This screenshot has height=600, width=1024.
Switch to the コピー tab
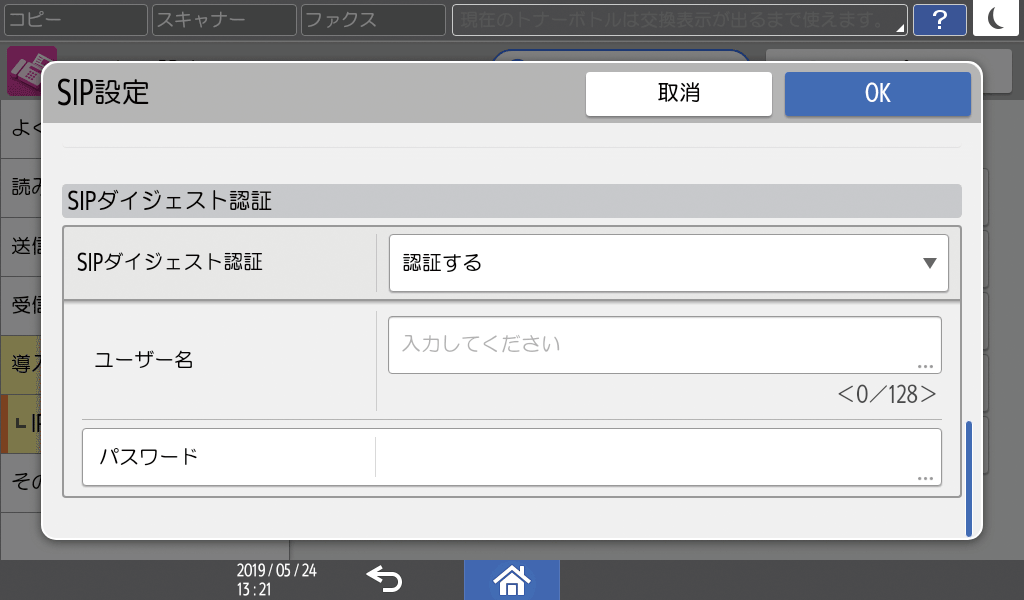(75, 20)
